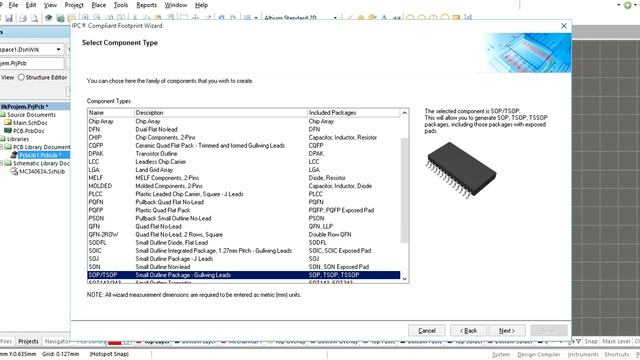Open PCB.PcbDoc document in Projects panel

[29, 131]
